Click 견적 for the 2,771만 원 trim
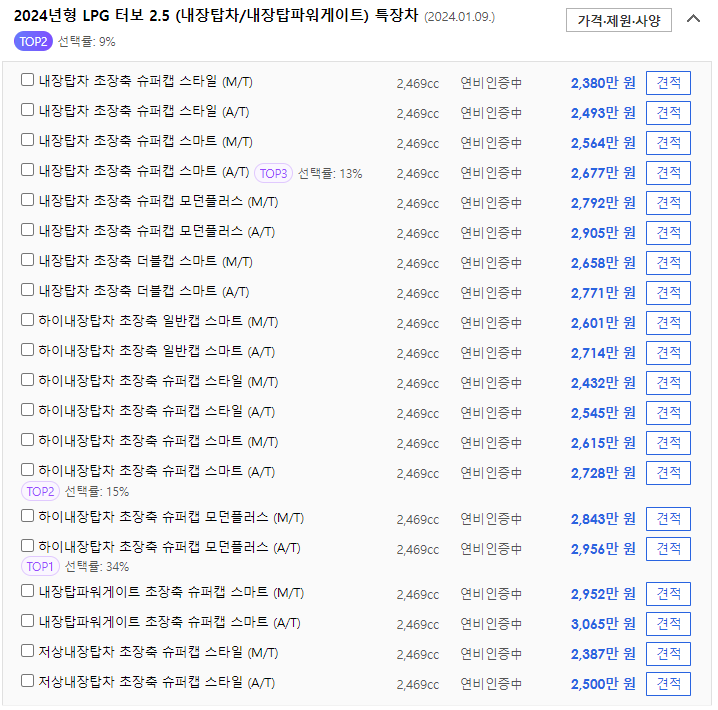The width and height of the screenshot is (718, 710). point(668,293)
